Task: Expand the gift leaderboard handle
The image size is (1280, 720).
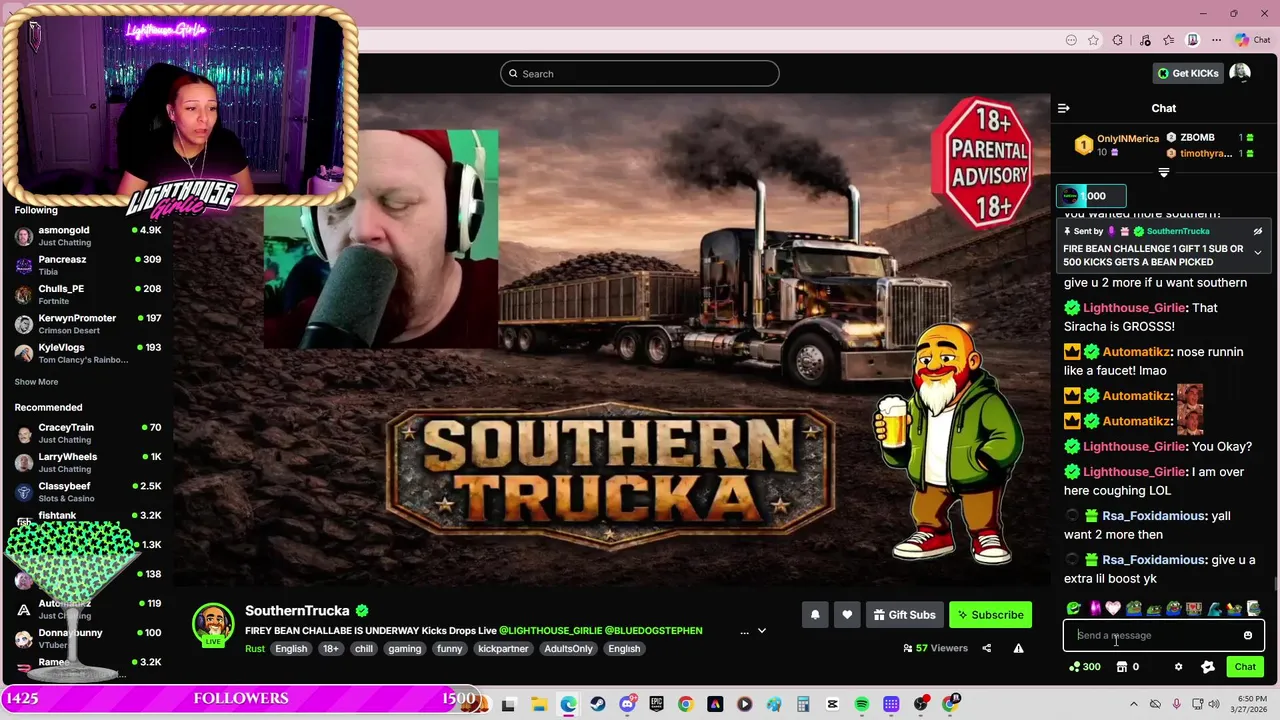Action: pos(1163,173)
